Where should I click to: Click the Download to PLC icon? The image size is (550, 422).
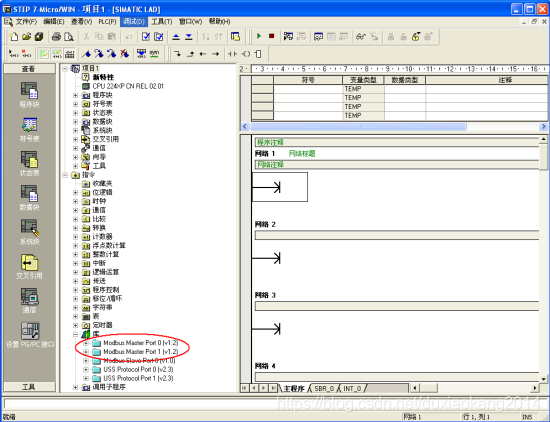(189, 36)
